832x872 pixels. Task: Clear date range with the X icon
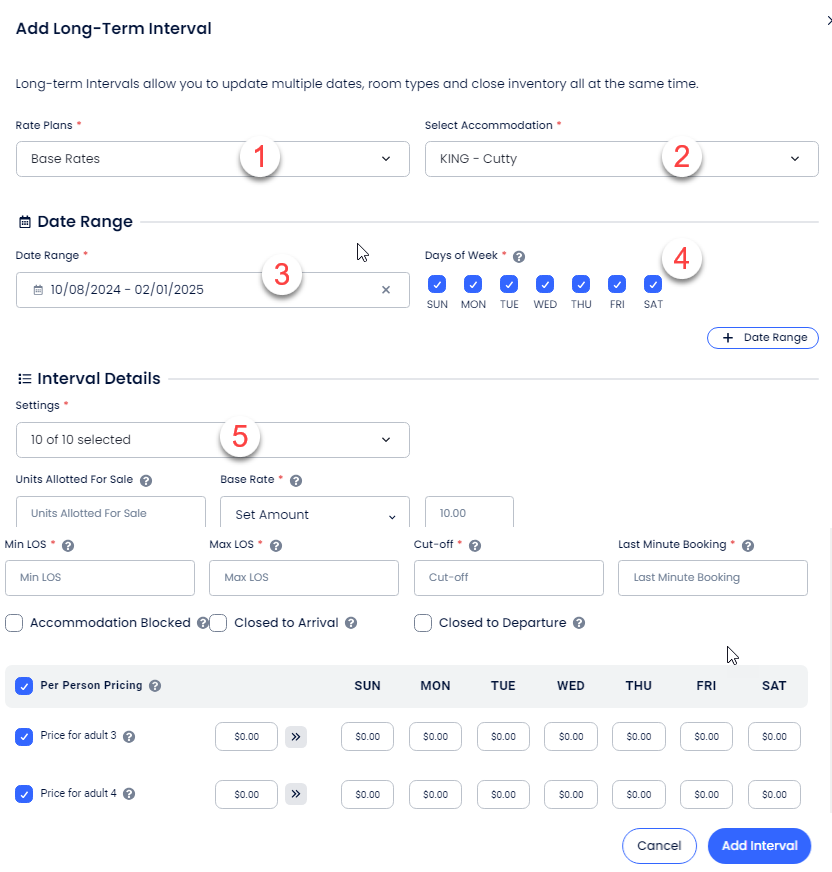point(386,290)
